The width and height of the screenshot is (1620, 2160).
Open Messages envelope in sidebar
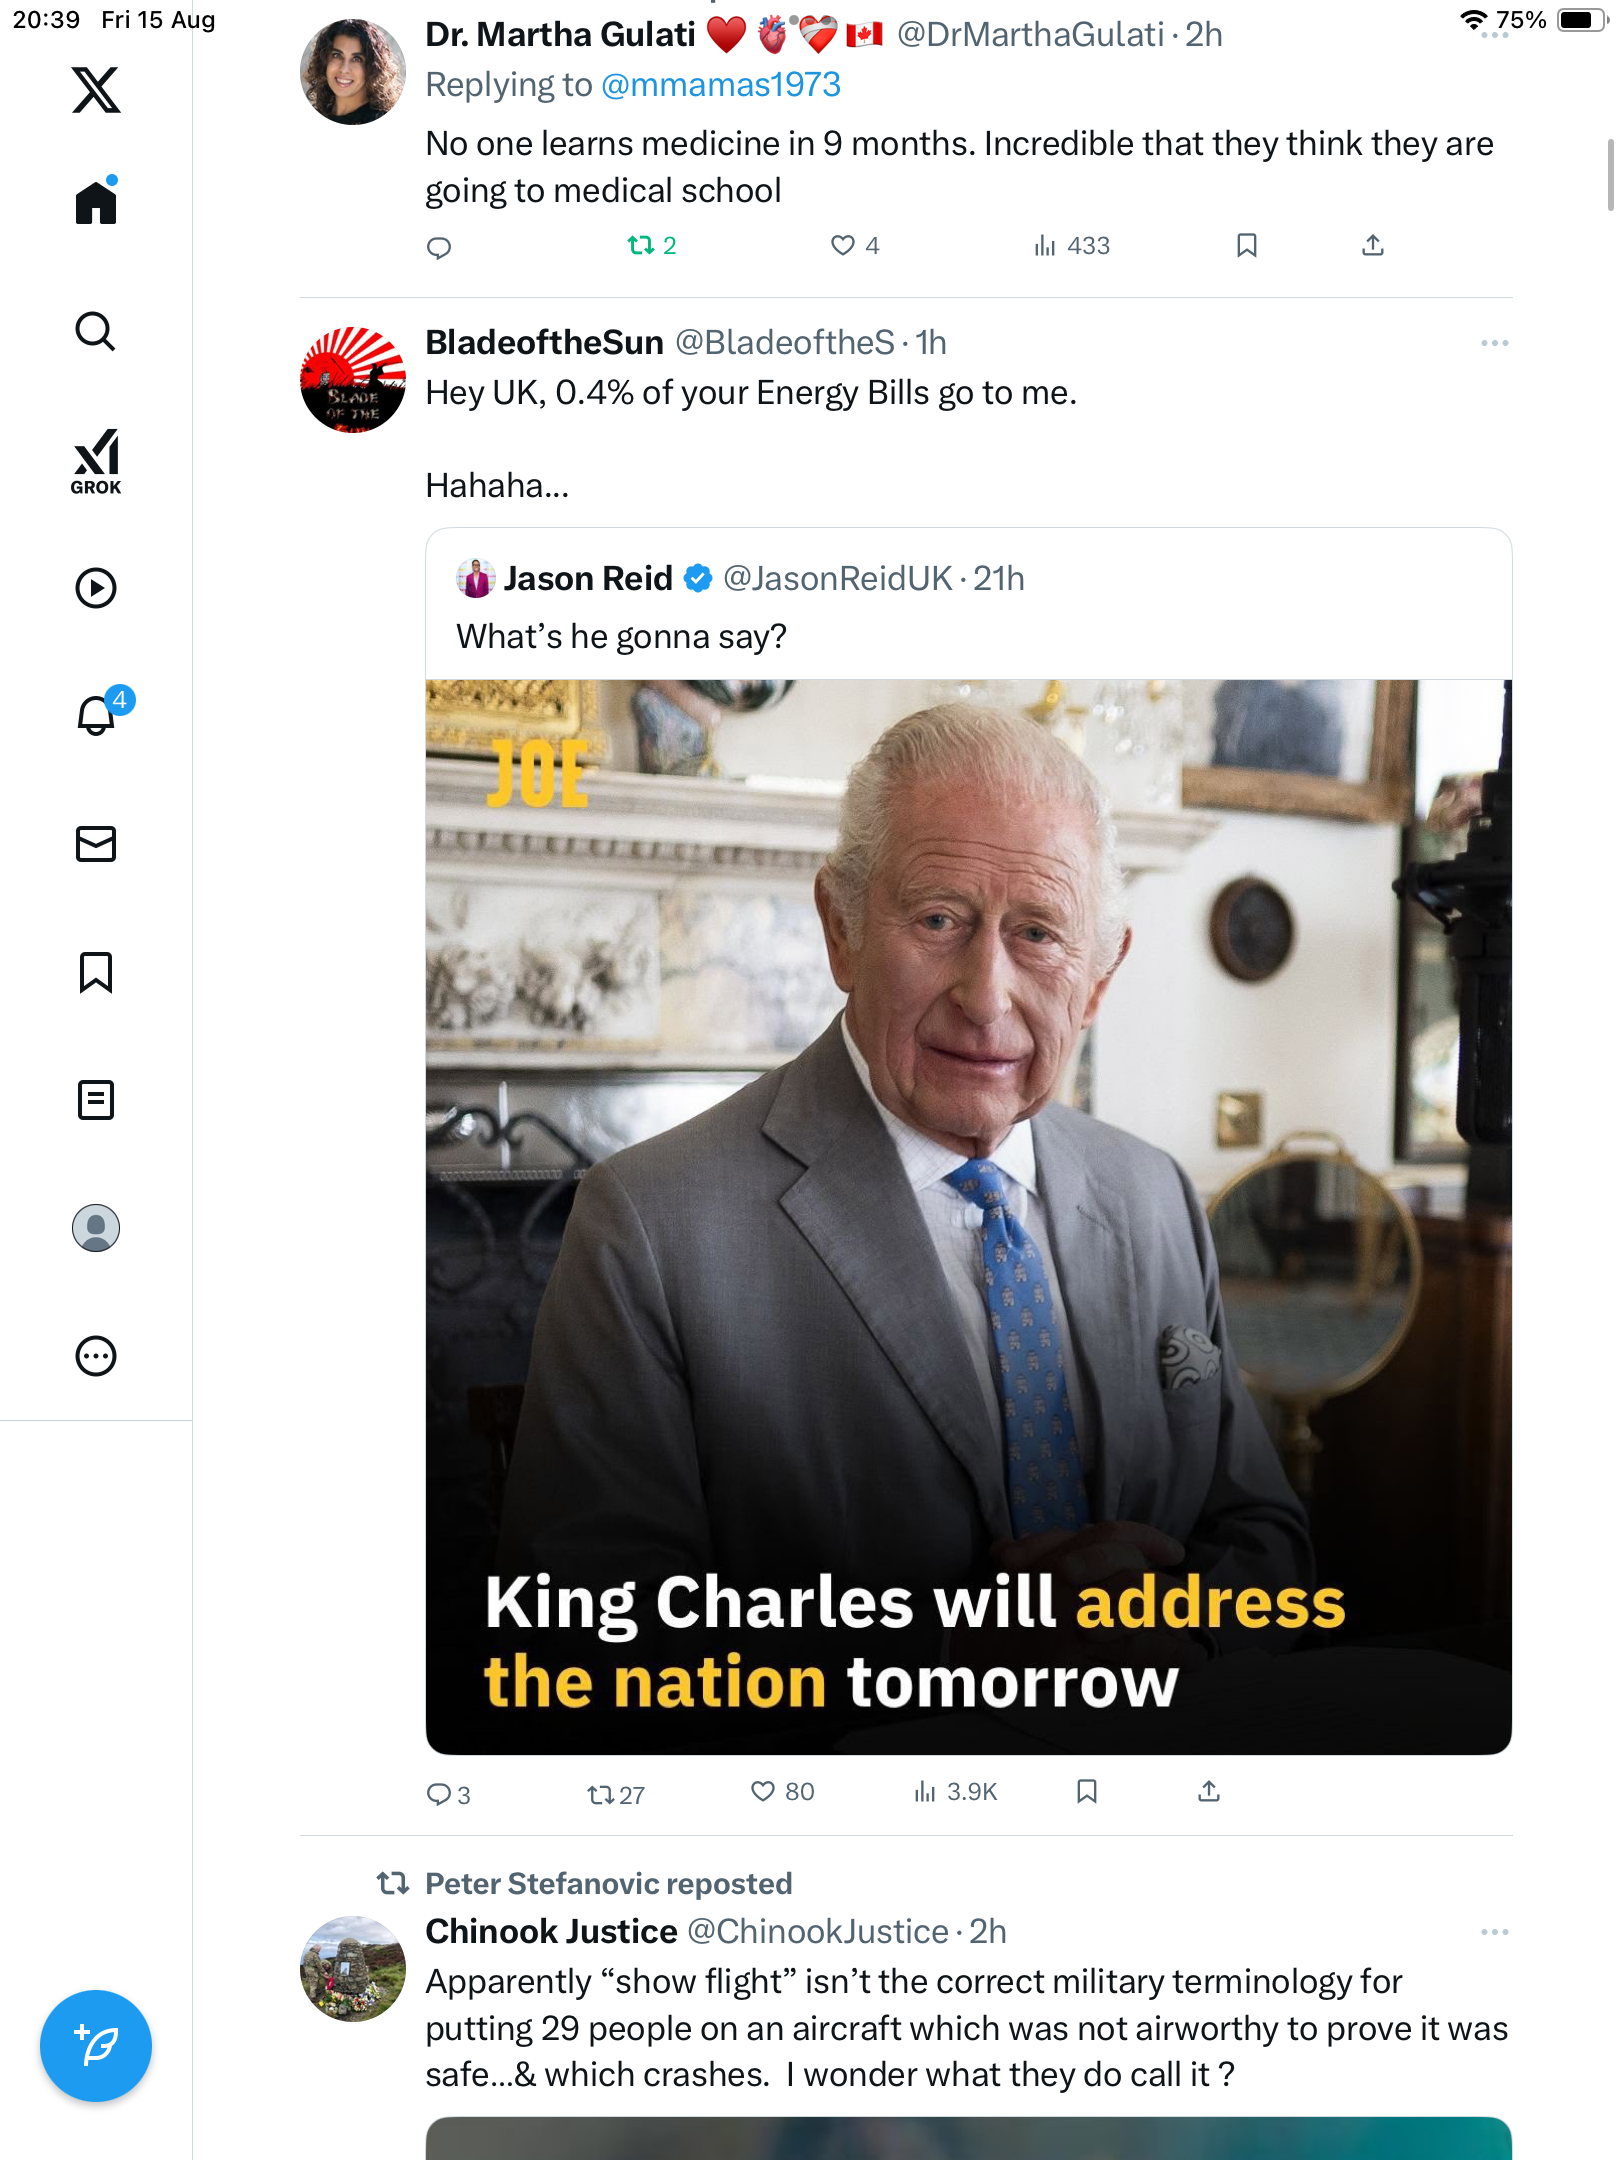96,844
